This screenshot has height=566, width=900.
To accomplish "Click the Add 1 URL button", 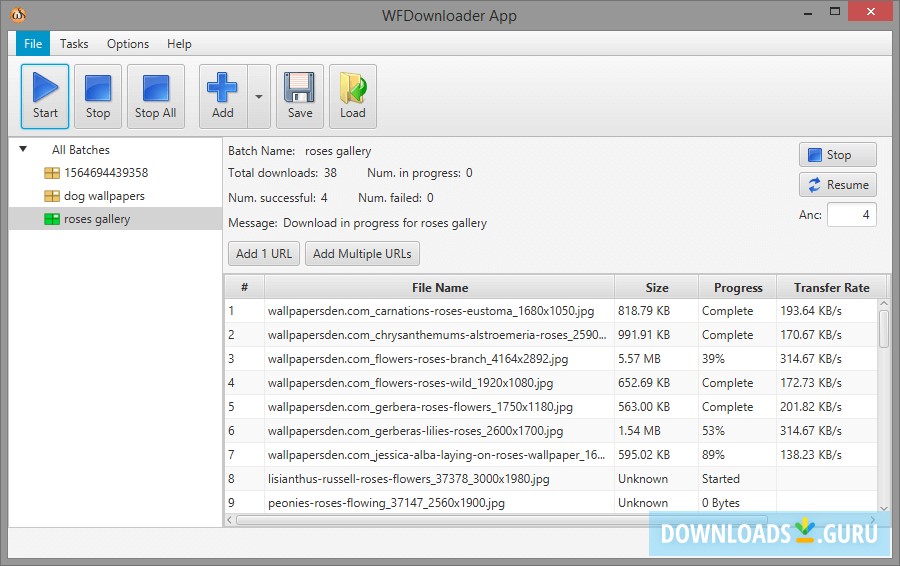I will [264, 254].
